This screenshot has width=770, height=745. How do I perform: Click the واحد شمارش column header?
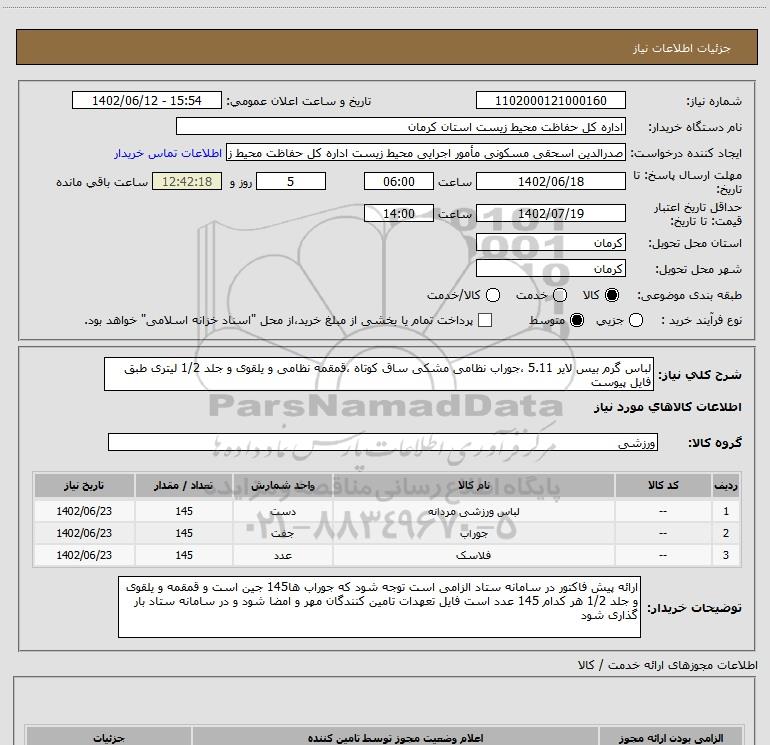tap(283, 485)
